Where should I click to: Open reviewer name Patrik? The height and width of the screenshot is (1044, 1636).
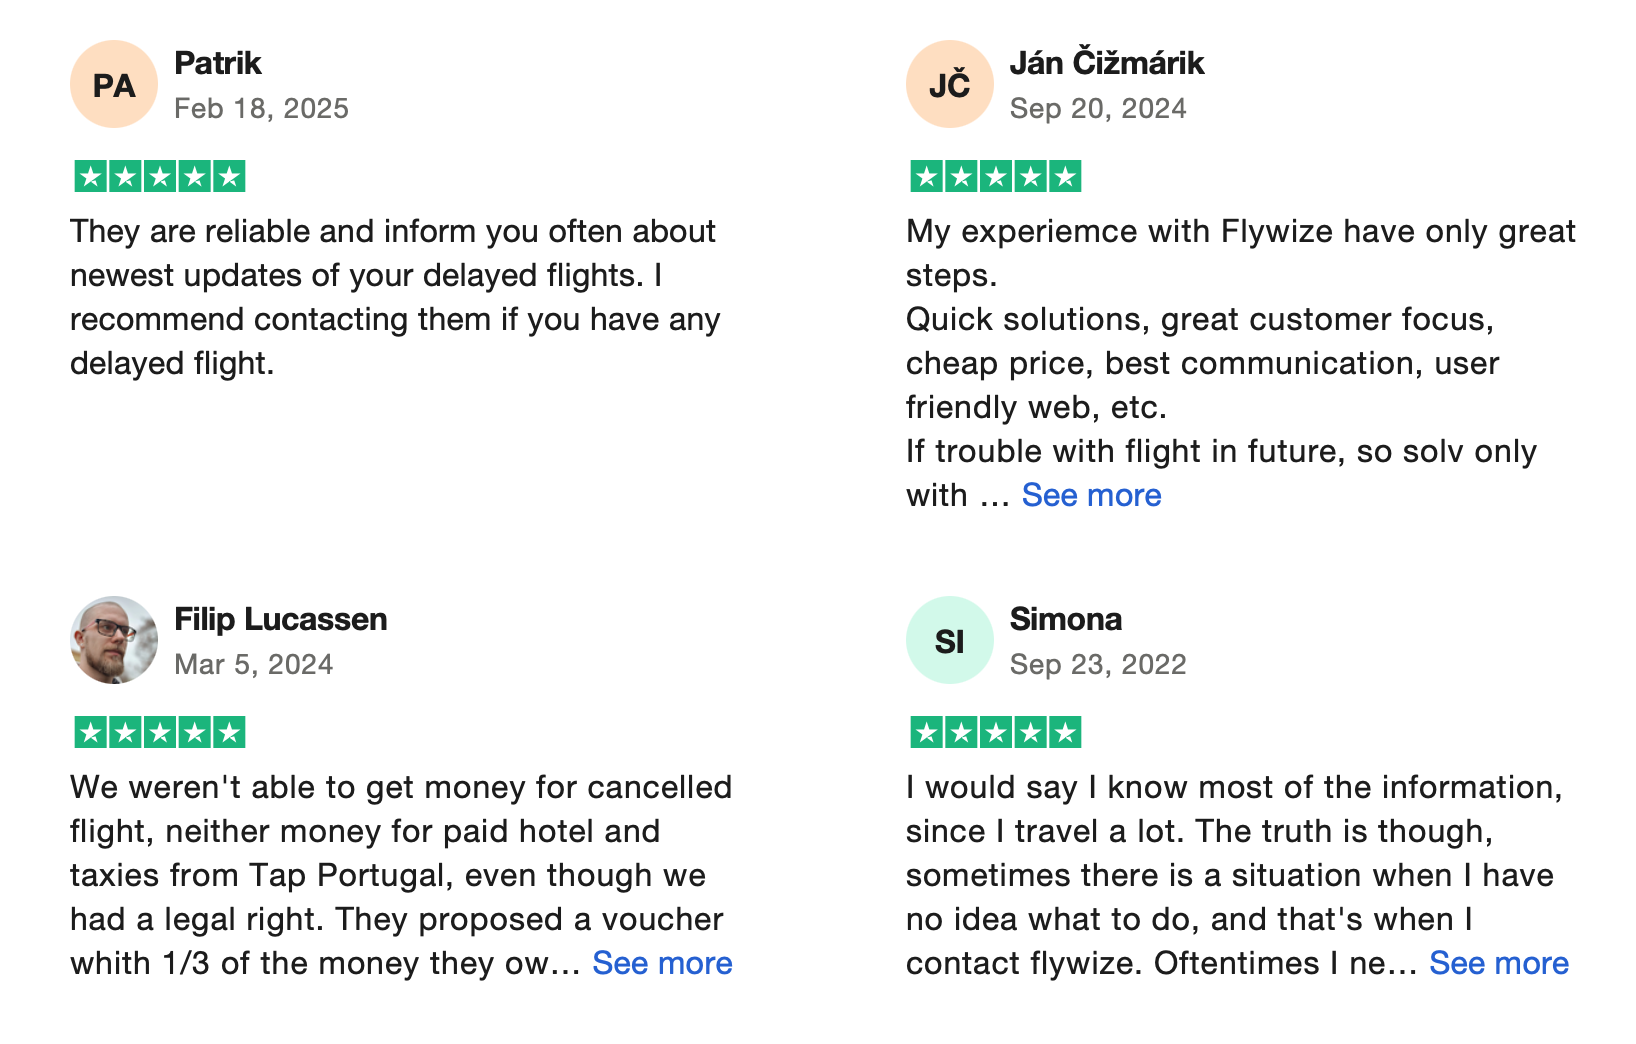(218, 63)
